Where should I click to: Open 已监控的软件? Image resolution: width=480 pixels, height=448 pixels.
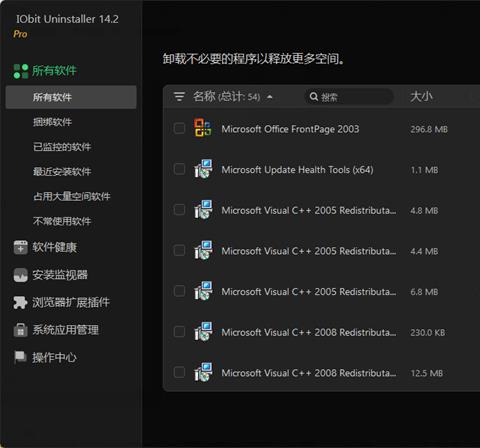point(62,147)
